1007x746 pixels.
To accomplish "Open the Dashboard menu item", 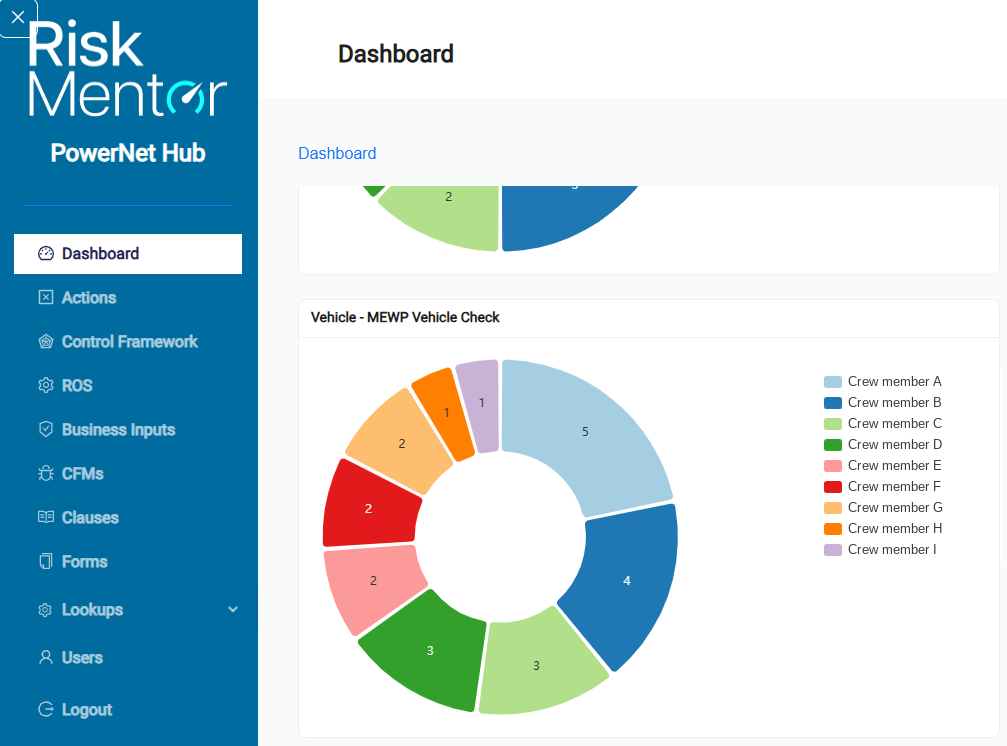I will [x=128, y=254].
